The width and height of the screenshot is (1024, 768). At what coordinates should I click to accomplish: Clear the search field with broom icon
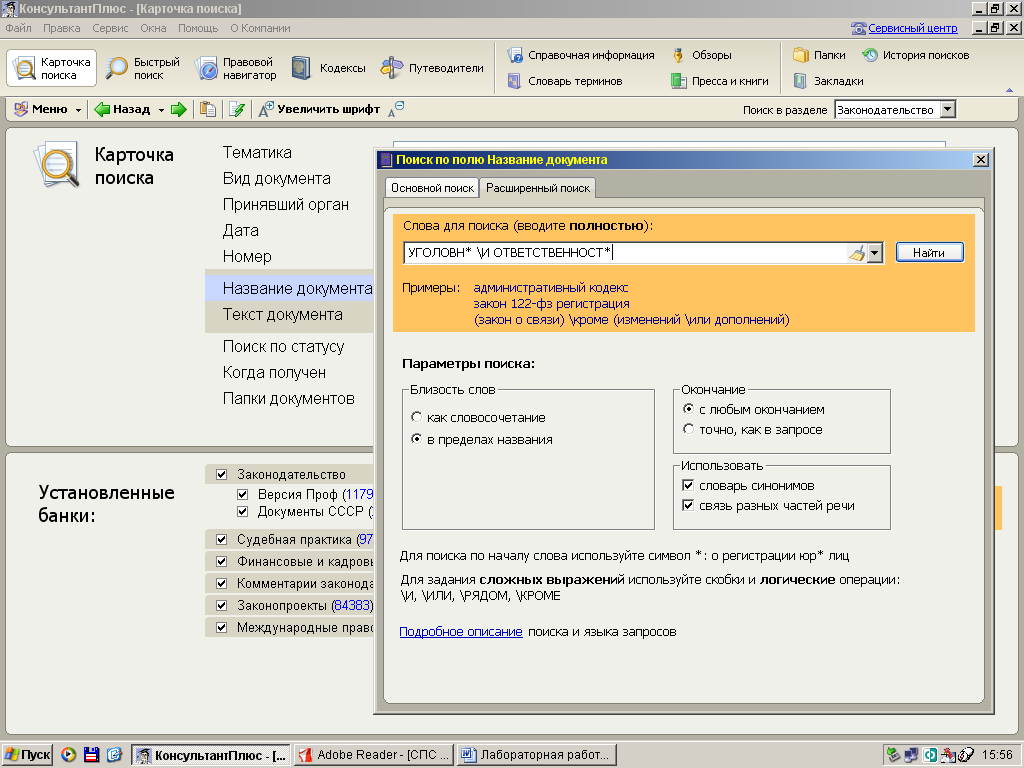click(x=857, y=253)
